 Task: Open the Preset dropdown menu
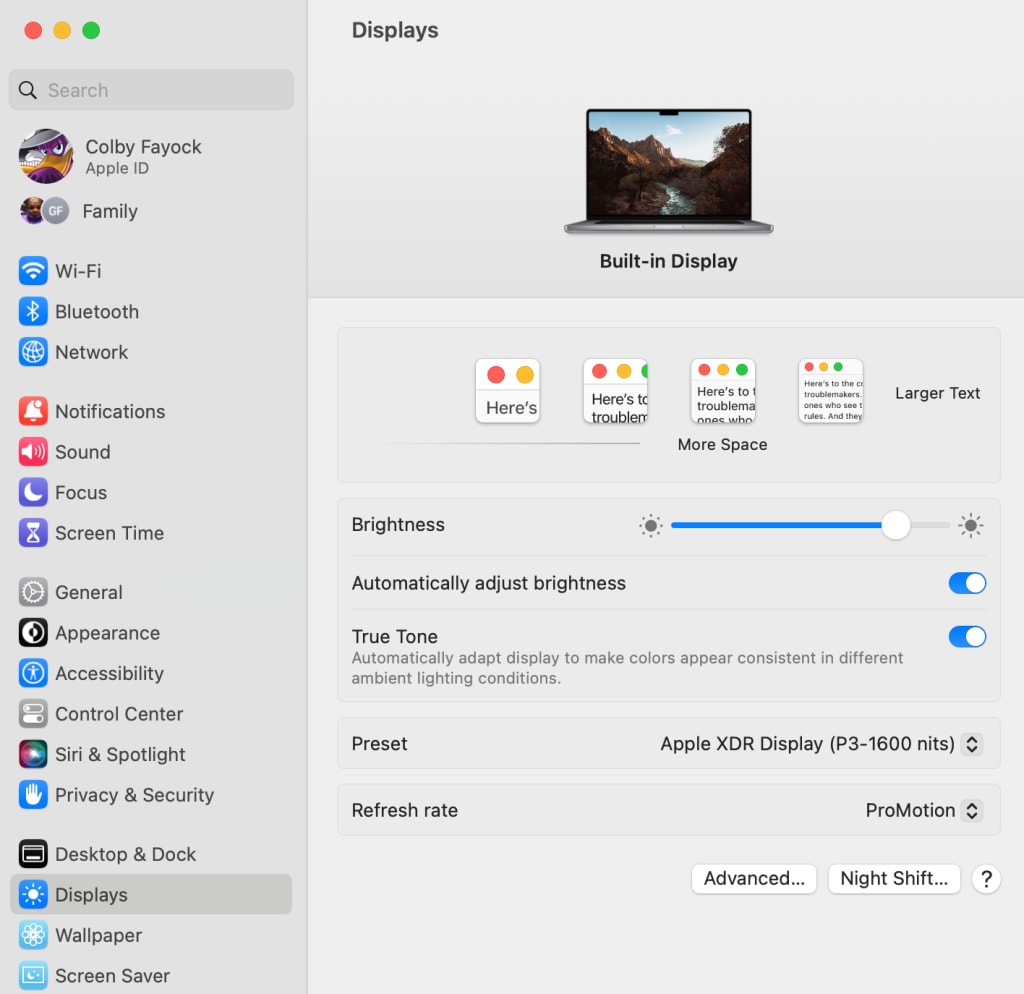click(x=971, y=744)
